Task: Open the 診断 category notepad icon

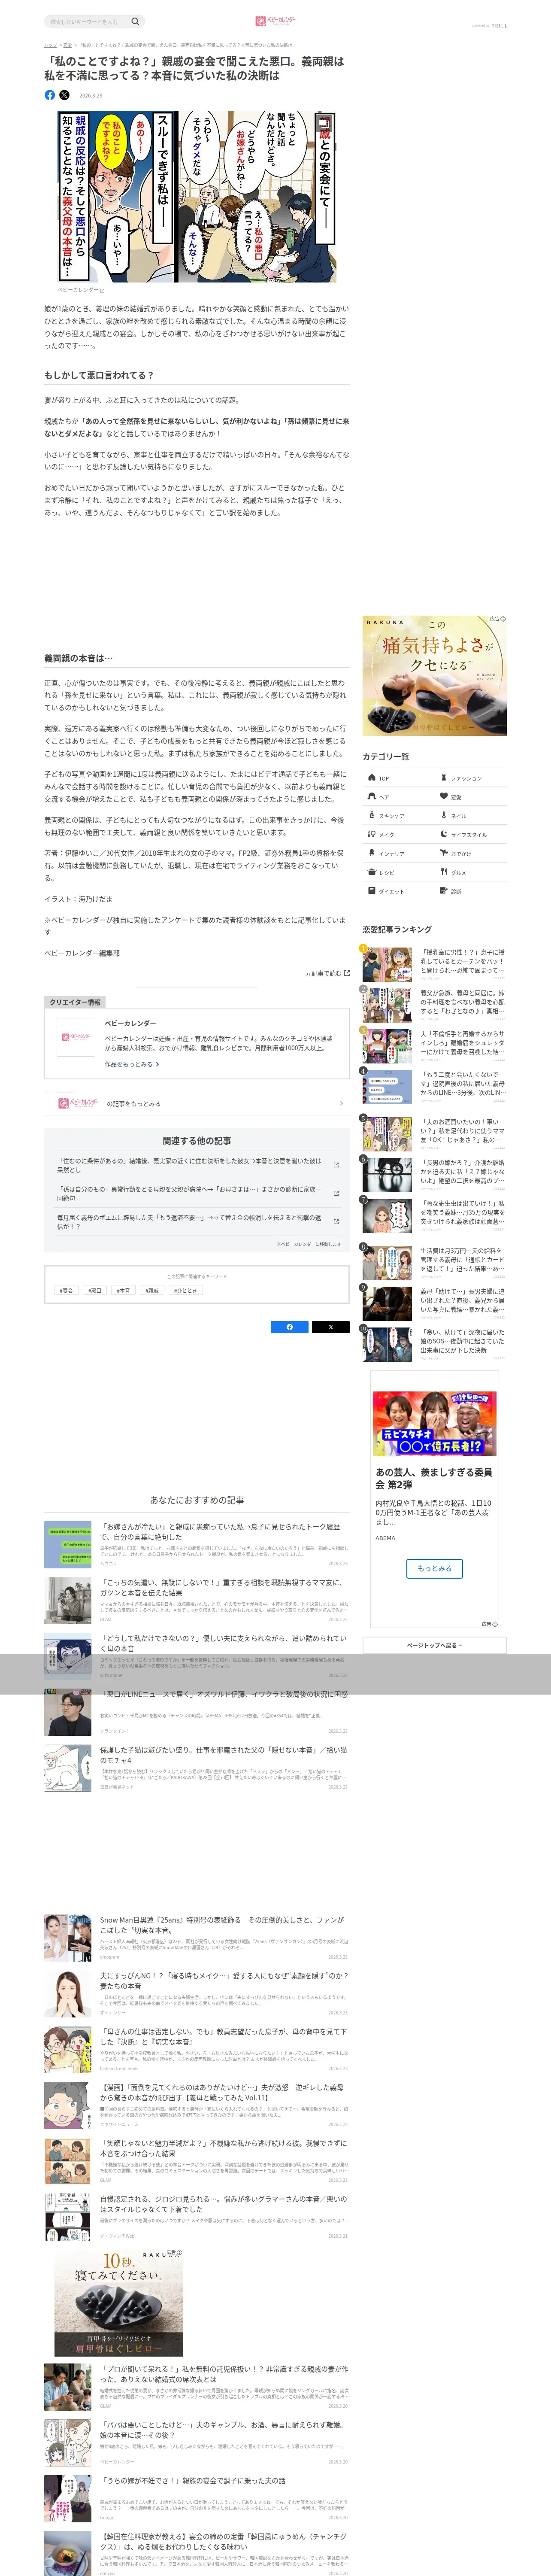Action: tap(444, 891)
